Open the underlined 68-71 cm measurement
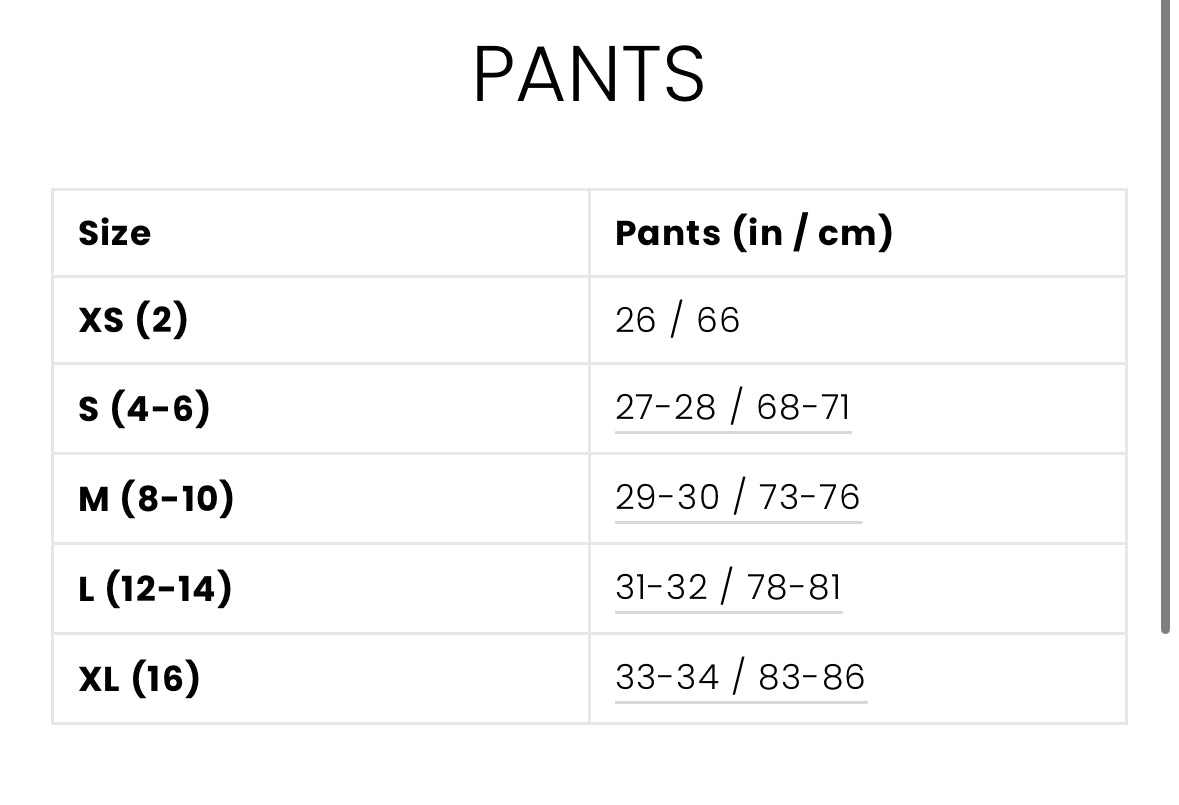This screenshot has width=1179, height=805. [x=803, y=408]
